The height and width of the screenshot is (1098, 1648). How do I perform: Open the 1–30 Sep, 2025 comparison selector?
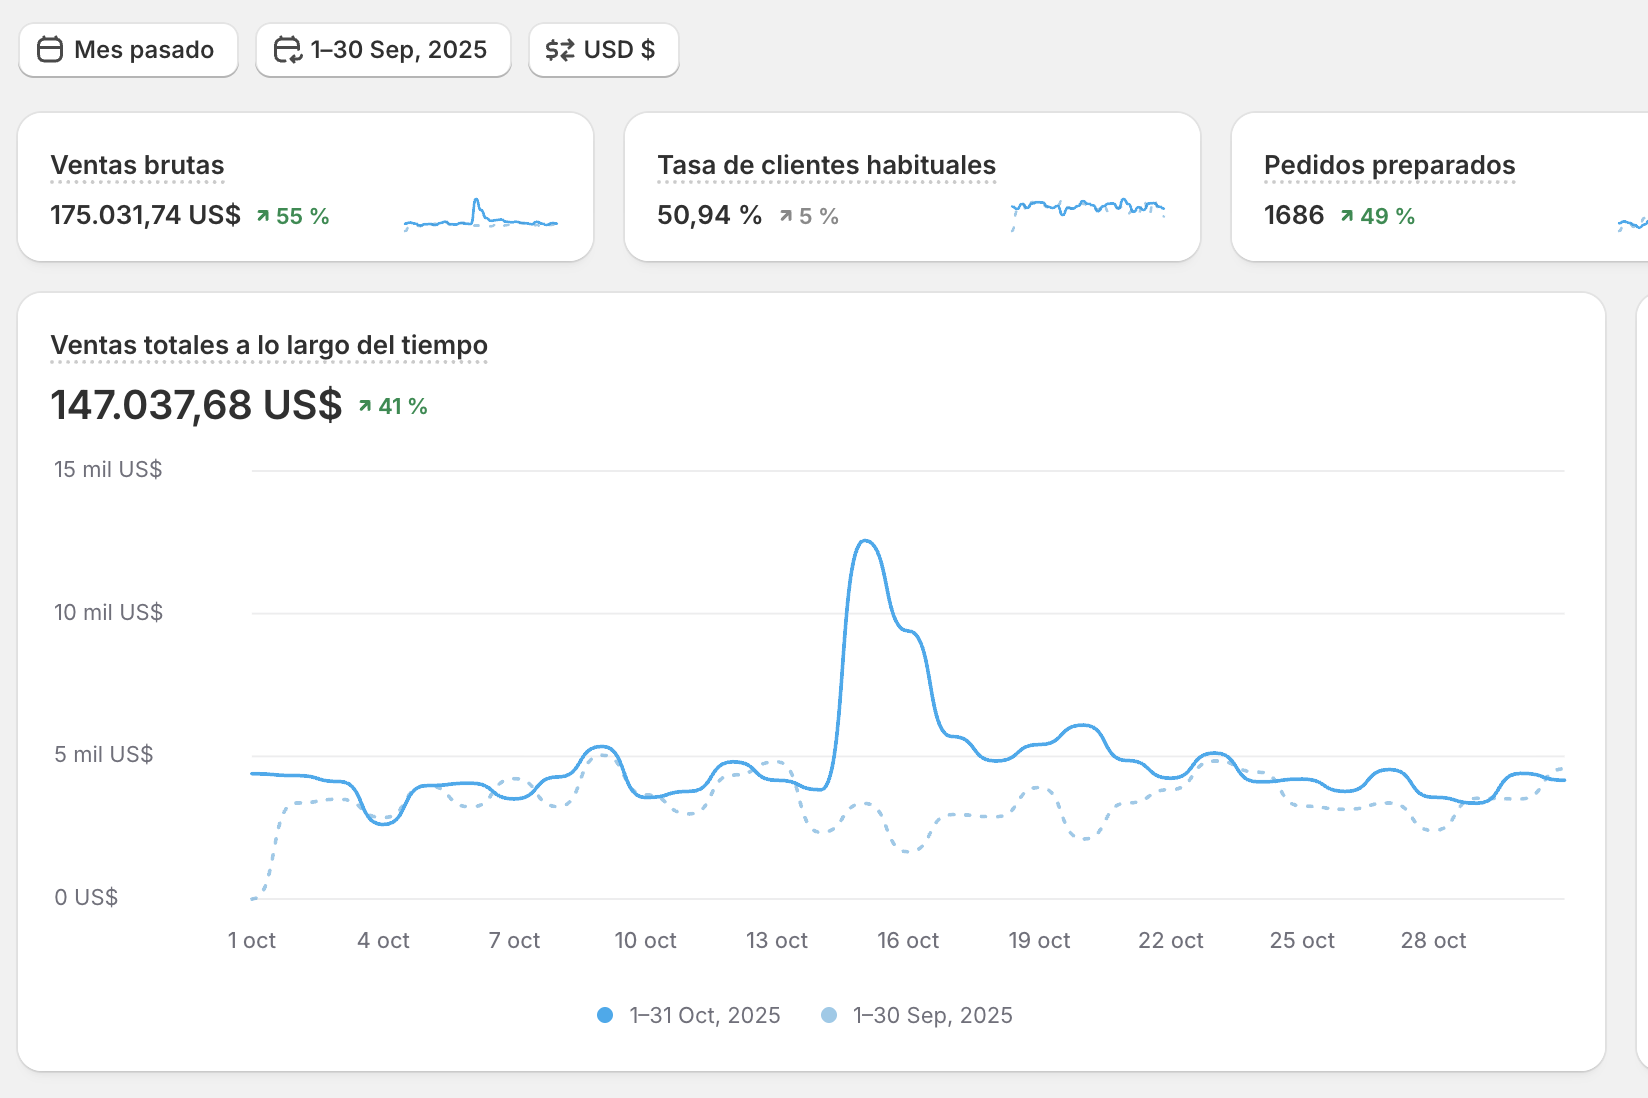tap(383, 50)
